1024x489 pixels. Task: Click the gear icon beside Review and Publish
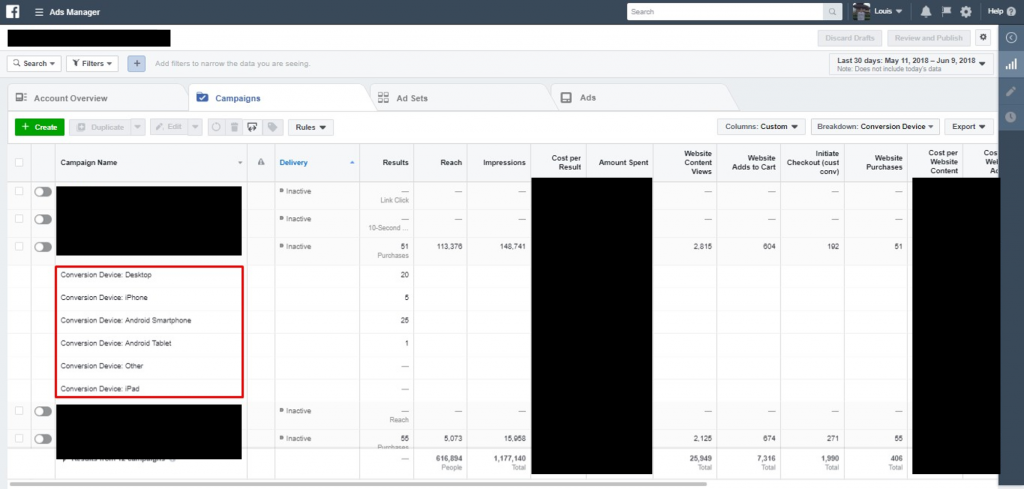pyautogui.click(x=983, y=37)
